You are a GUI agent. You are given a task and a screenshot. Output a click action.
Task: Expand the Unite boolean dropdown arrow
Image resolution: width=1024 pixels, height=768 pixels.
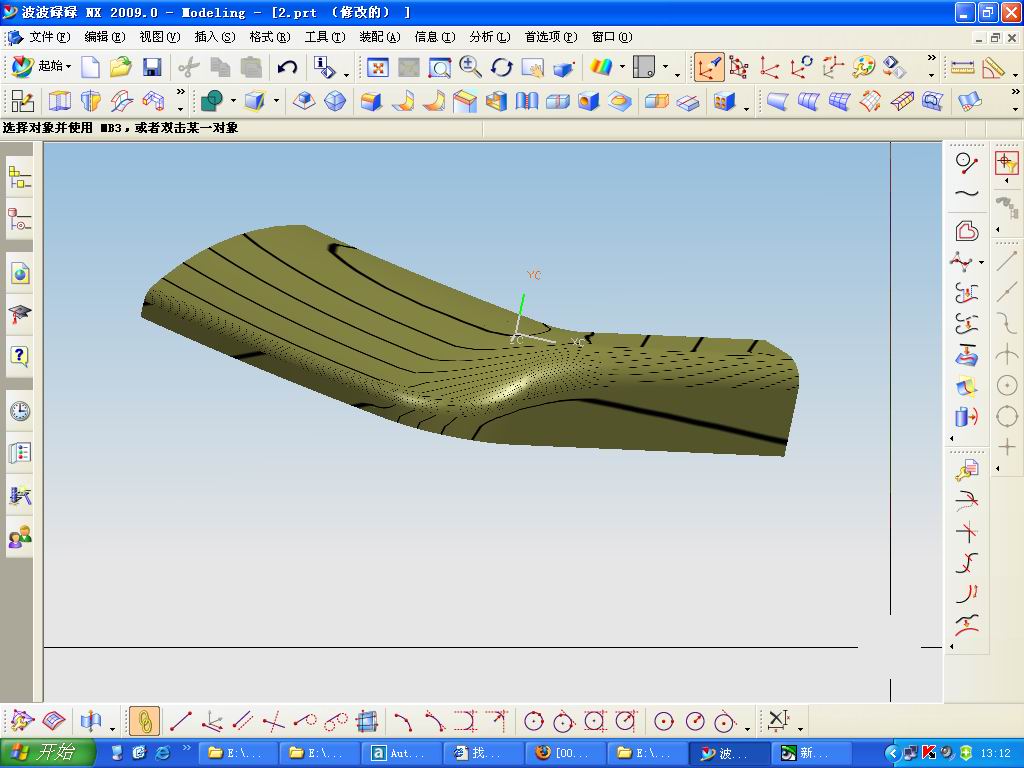pyautogui.click(x=233, y=101)
